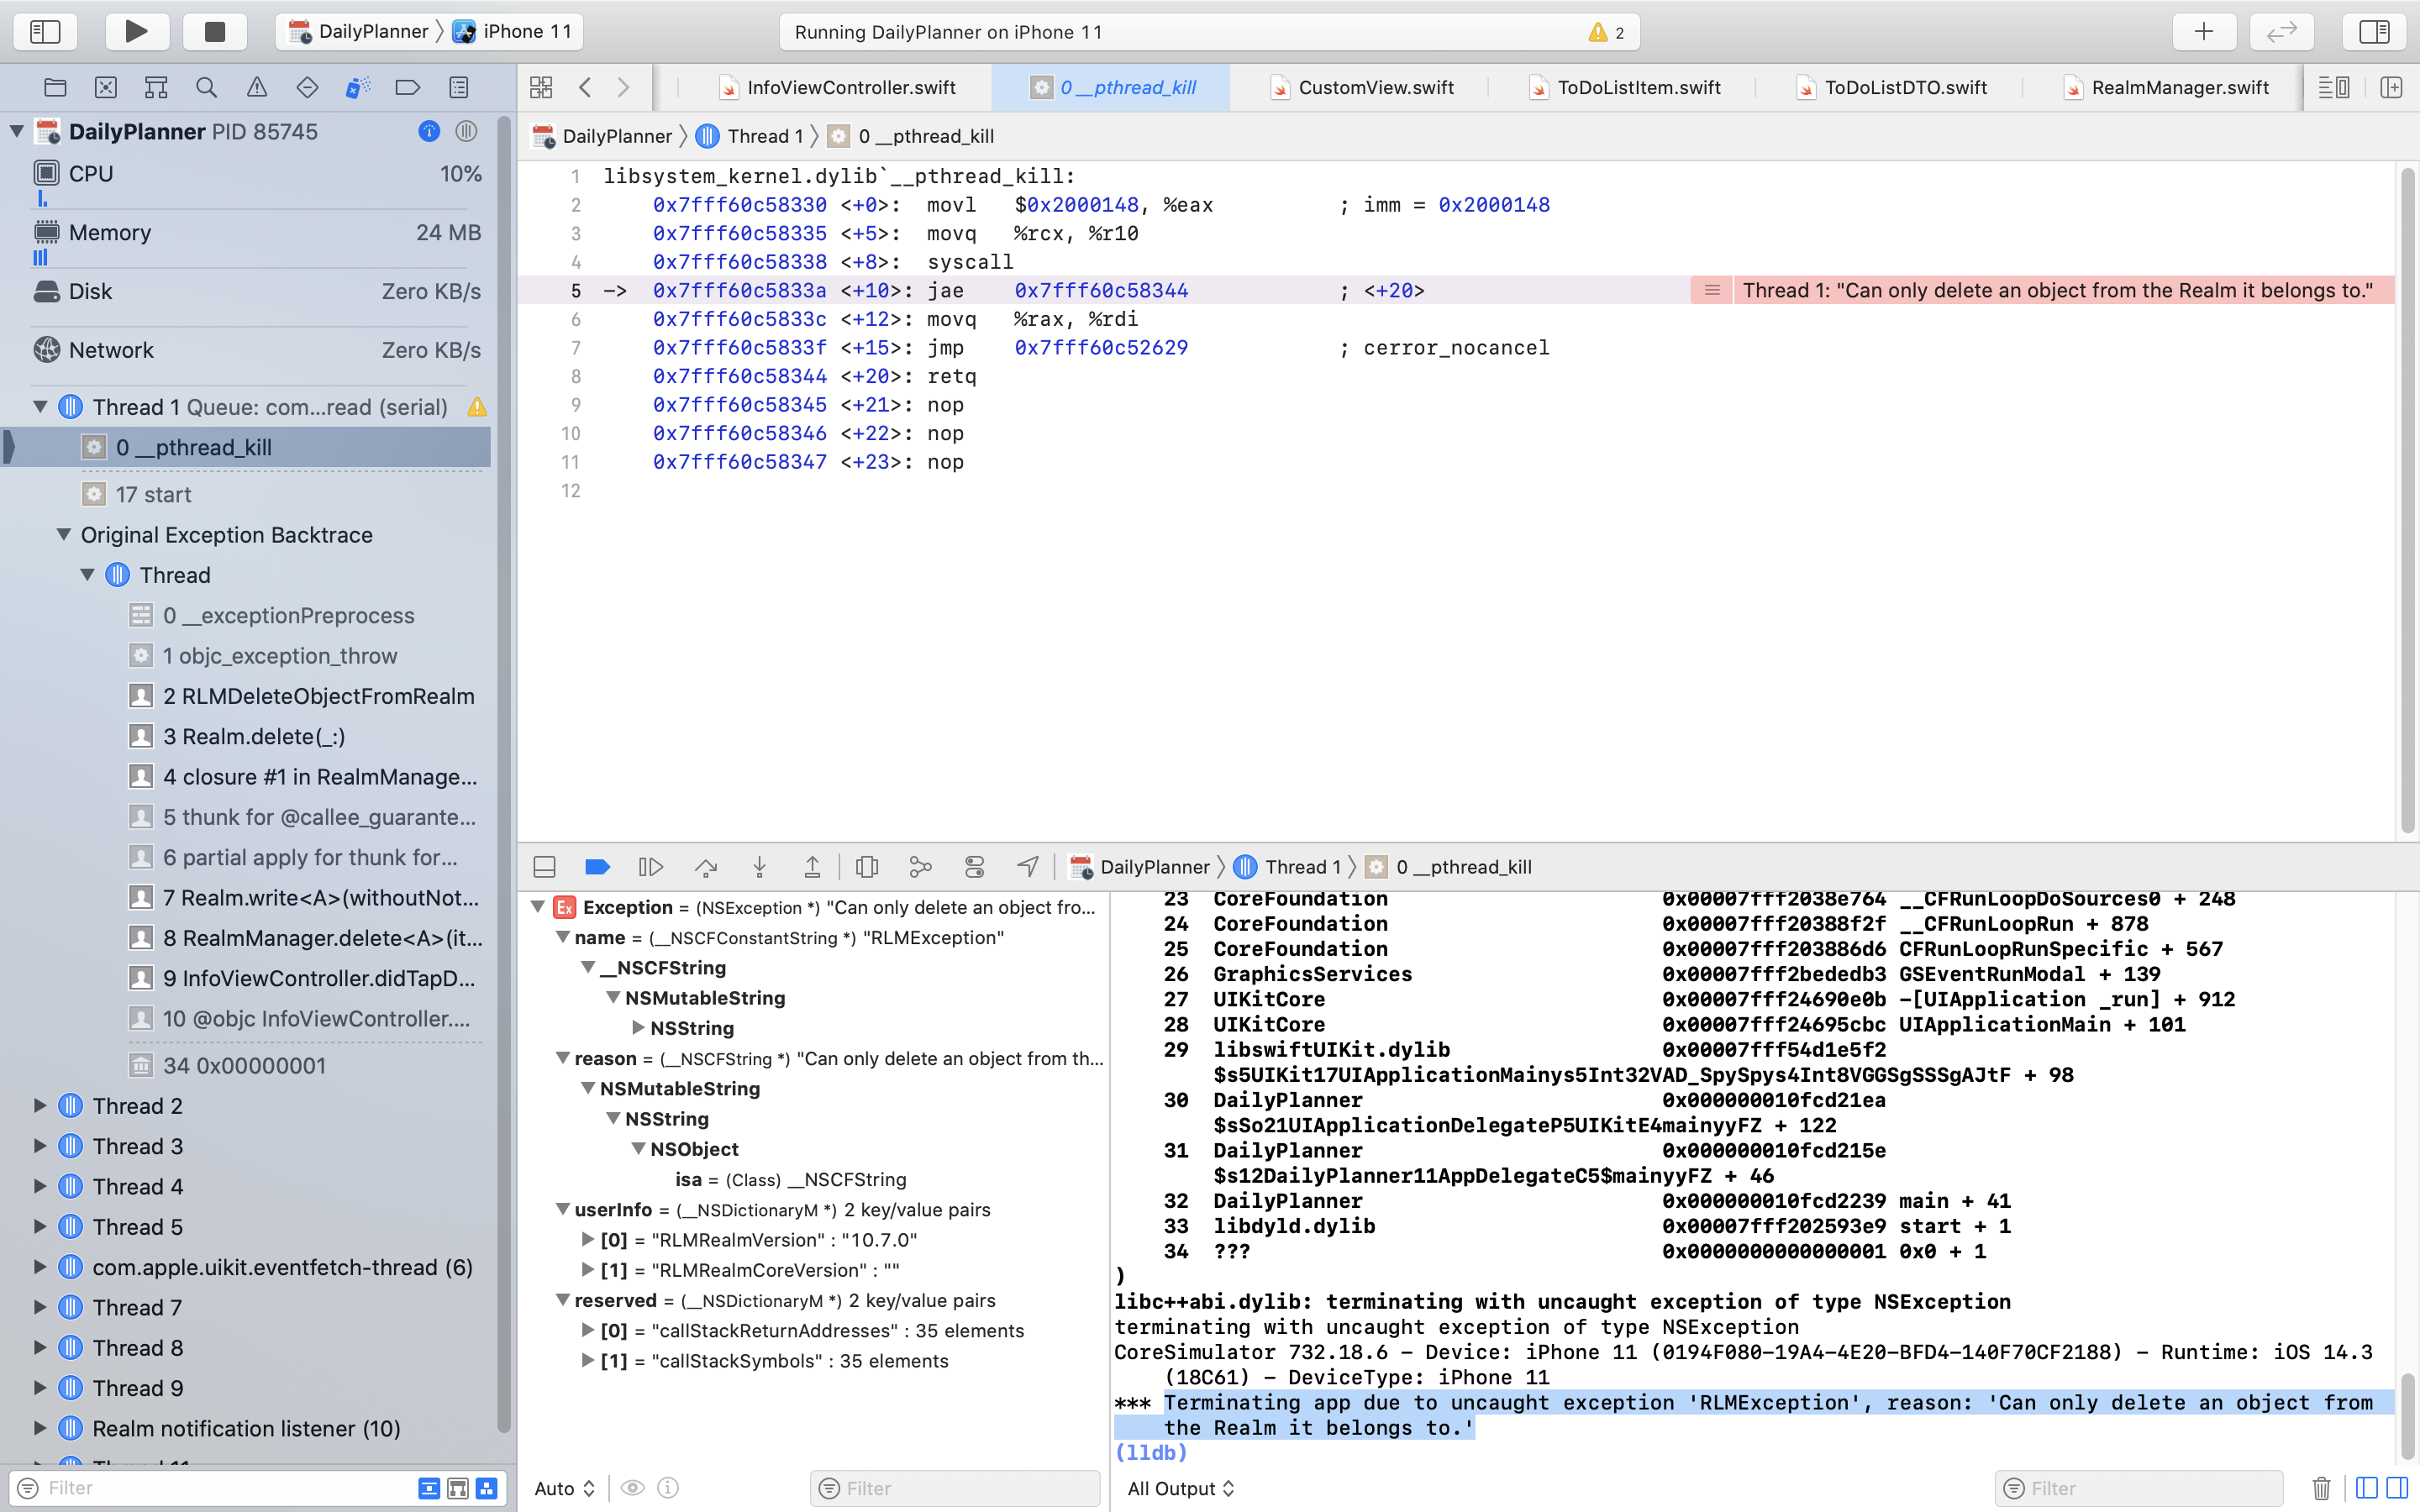
Task: Hide the debug area toggle button
Action: point(545,867)
